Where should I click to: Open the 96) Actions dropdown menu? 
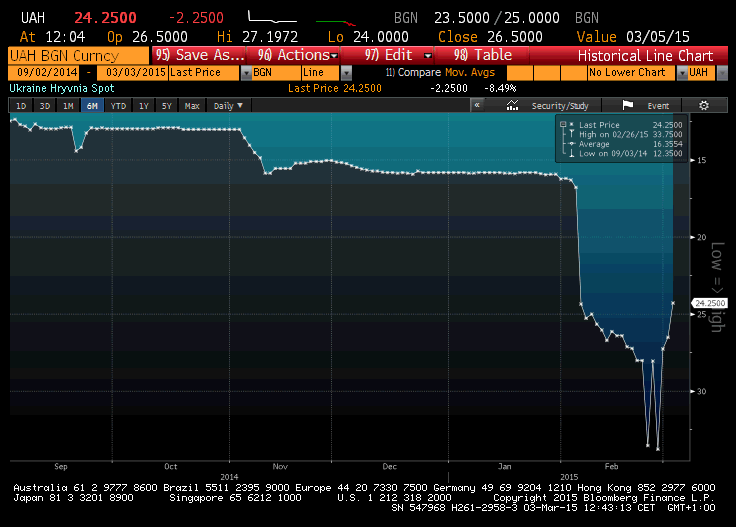point(294,55)
